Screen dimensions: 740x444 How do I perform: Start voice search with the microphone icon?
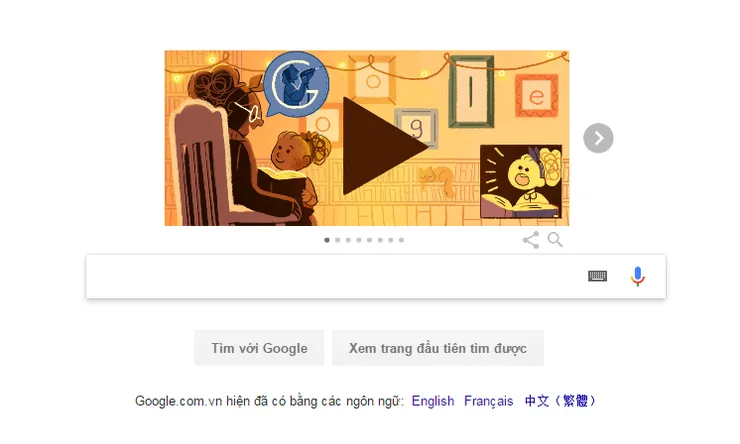(637, 276)
